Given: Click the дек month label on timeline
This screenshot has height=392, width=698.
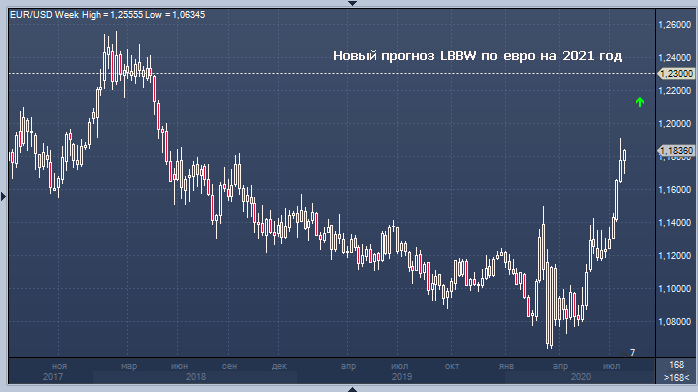Looking at the screenshot, I should point(279,366).
